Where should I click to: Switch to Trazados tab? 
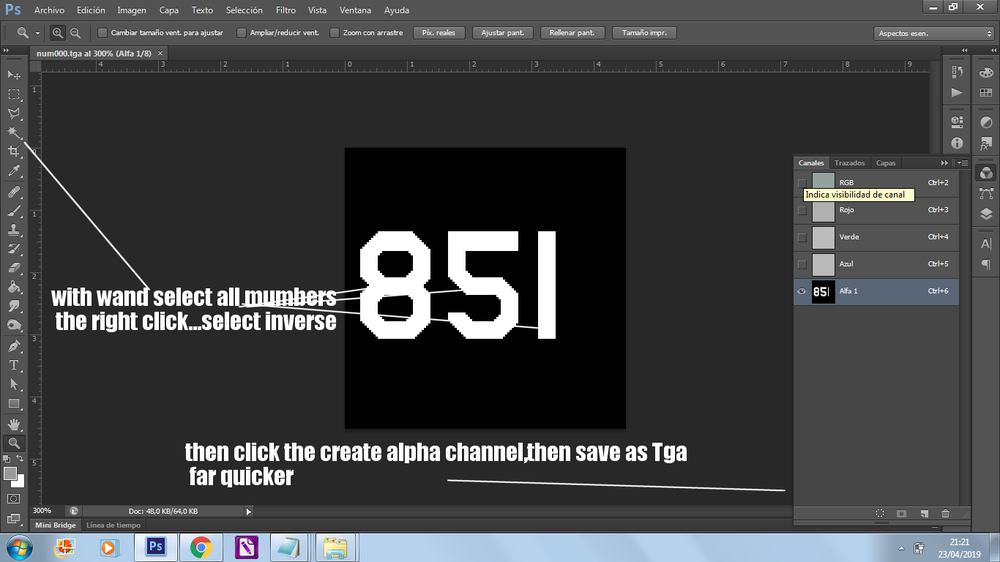click(849, 163)
